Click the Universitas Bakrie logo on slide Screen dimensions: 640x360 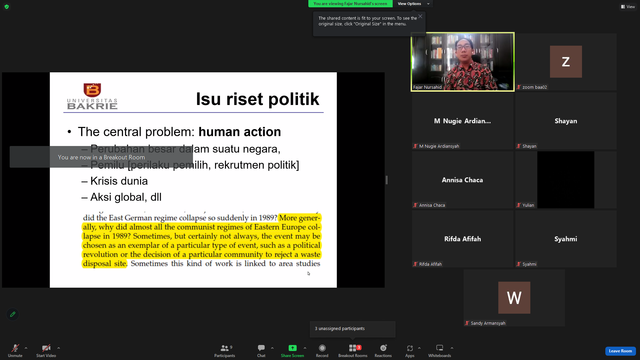tap(92, 96)
